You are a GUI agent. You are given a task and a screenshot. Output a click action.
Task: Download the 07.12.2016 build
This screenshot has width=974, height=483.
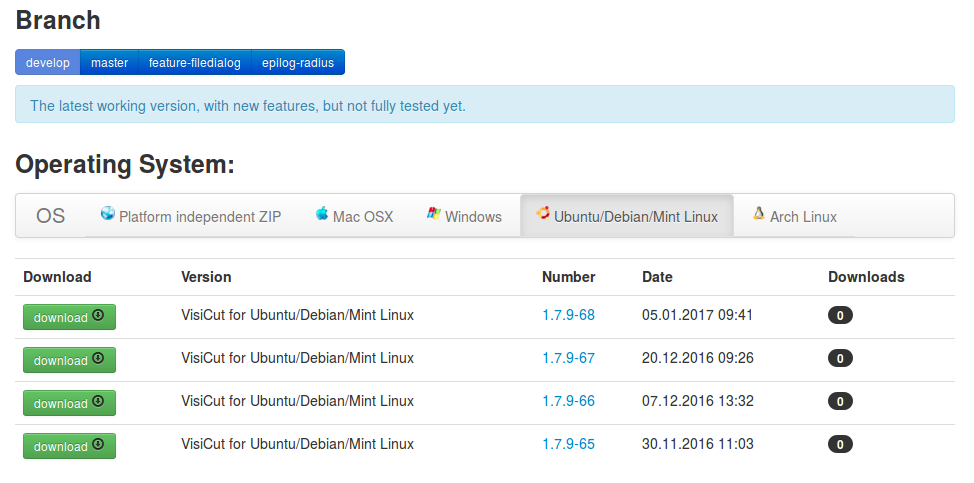[x=70, y=403]
